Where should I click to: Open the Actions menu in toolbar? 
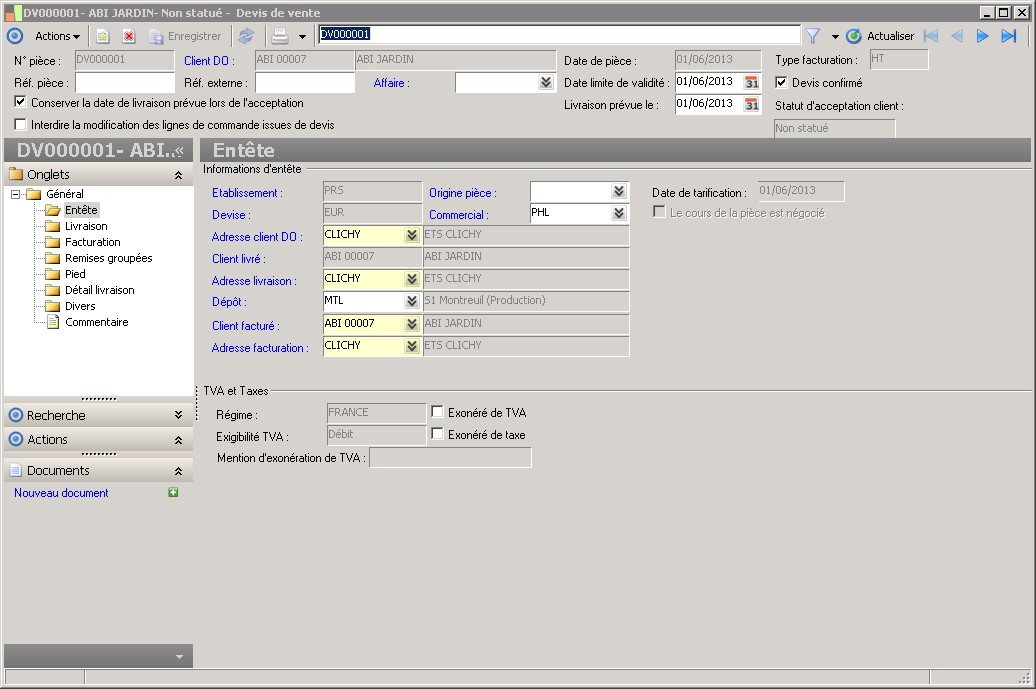[x=57, y=36]
